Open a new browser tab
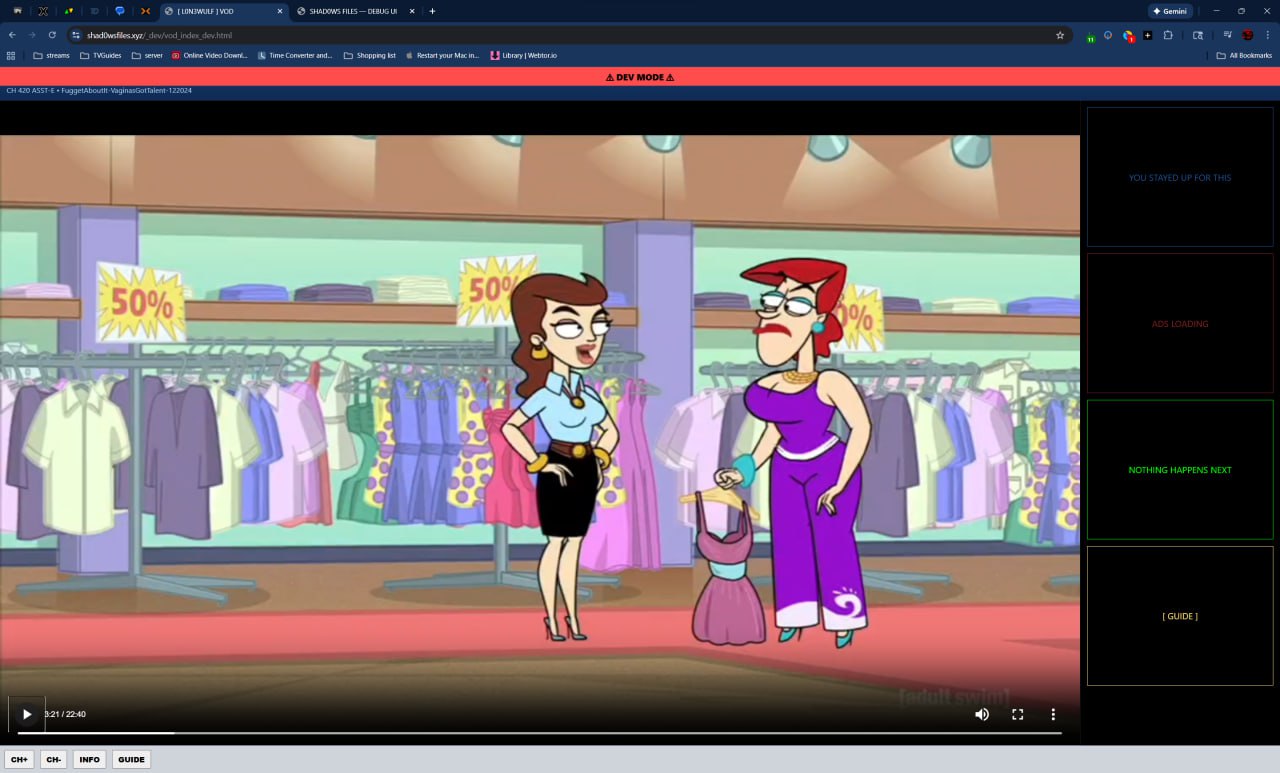Screen dimensions: 1280x773 pos(432,11)
